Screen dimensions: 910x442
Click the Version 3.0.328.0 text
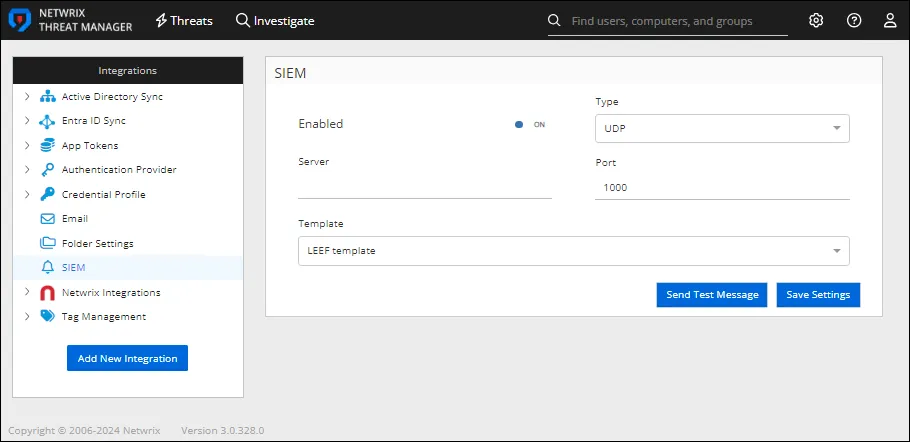point(223,430)
